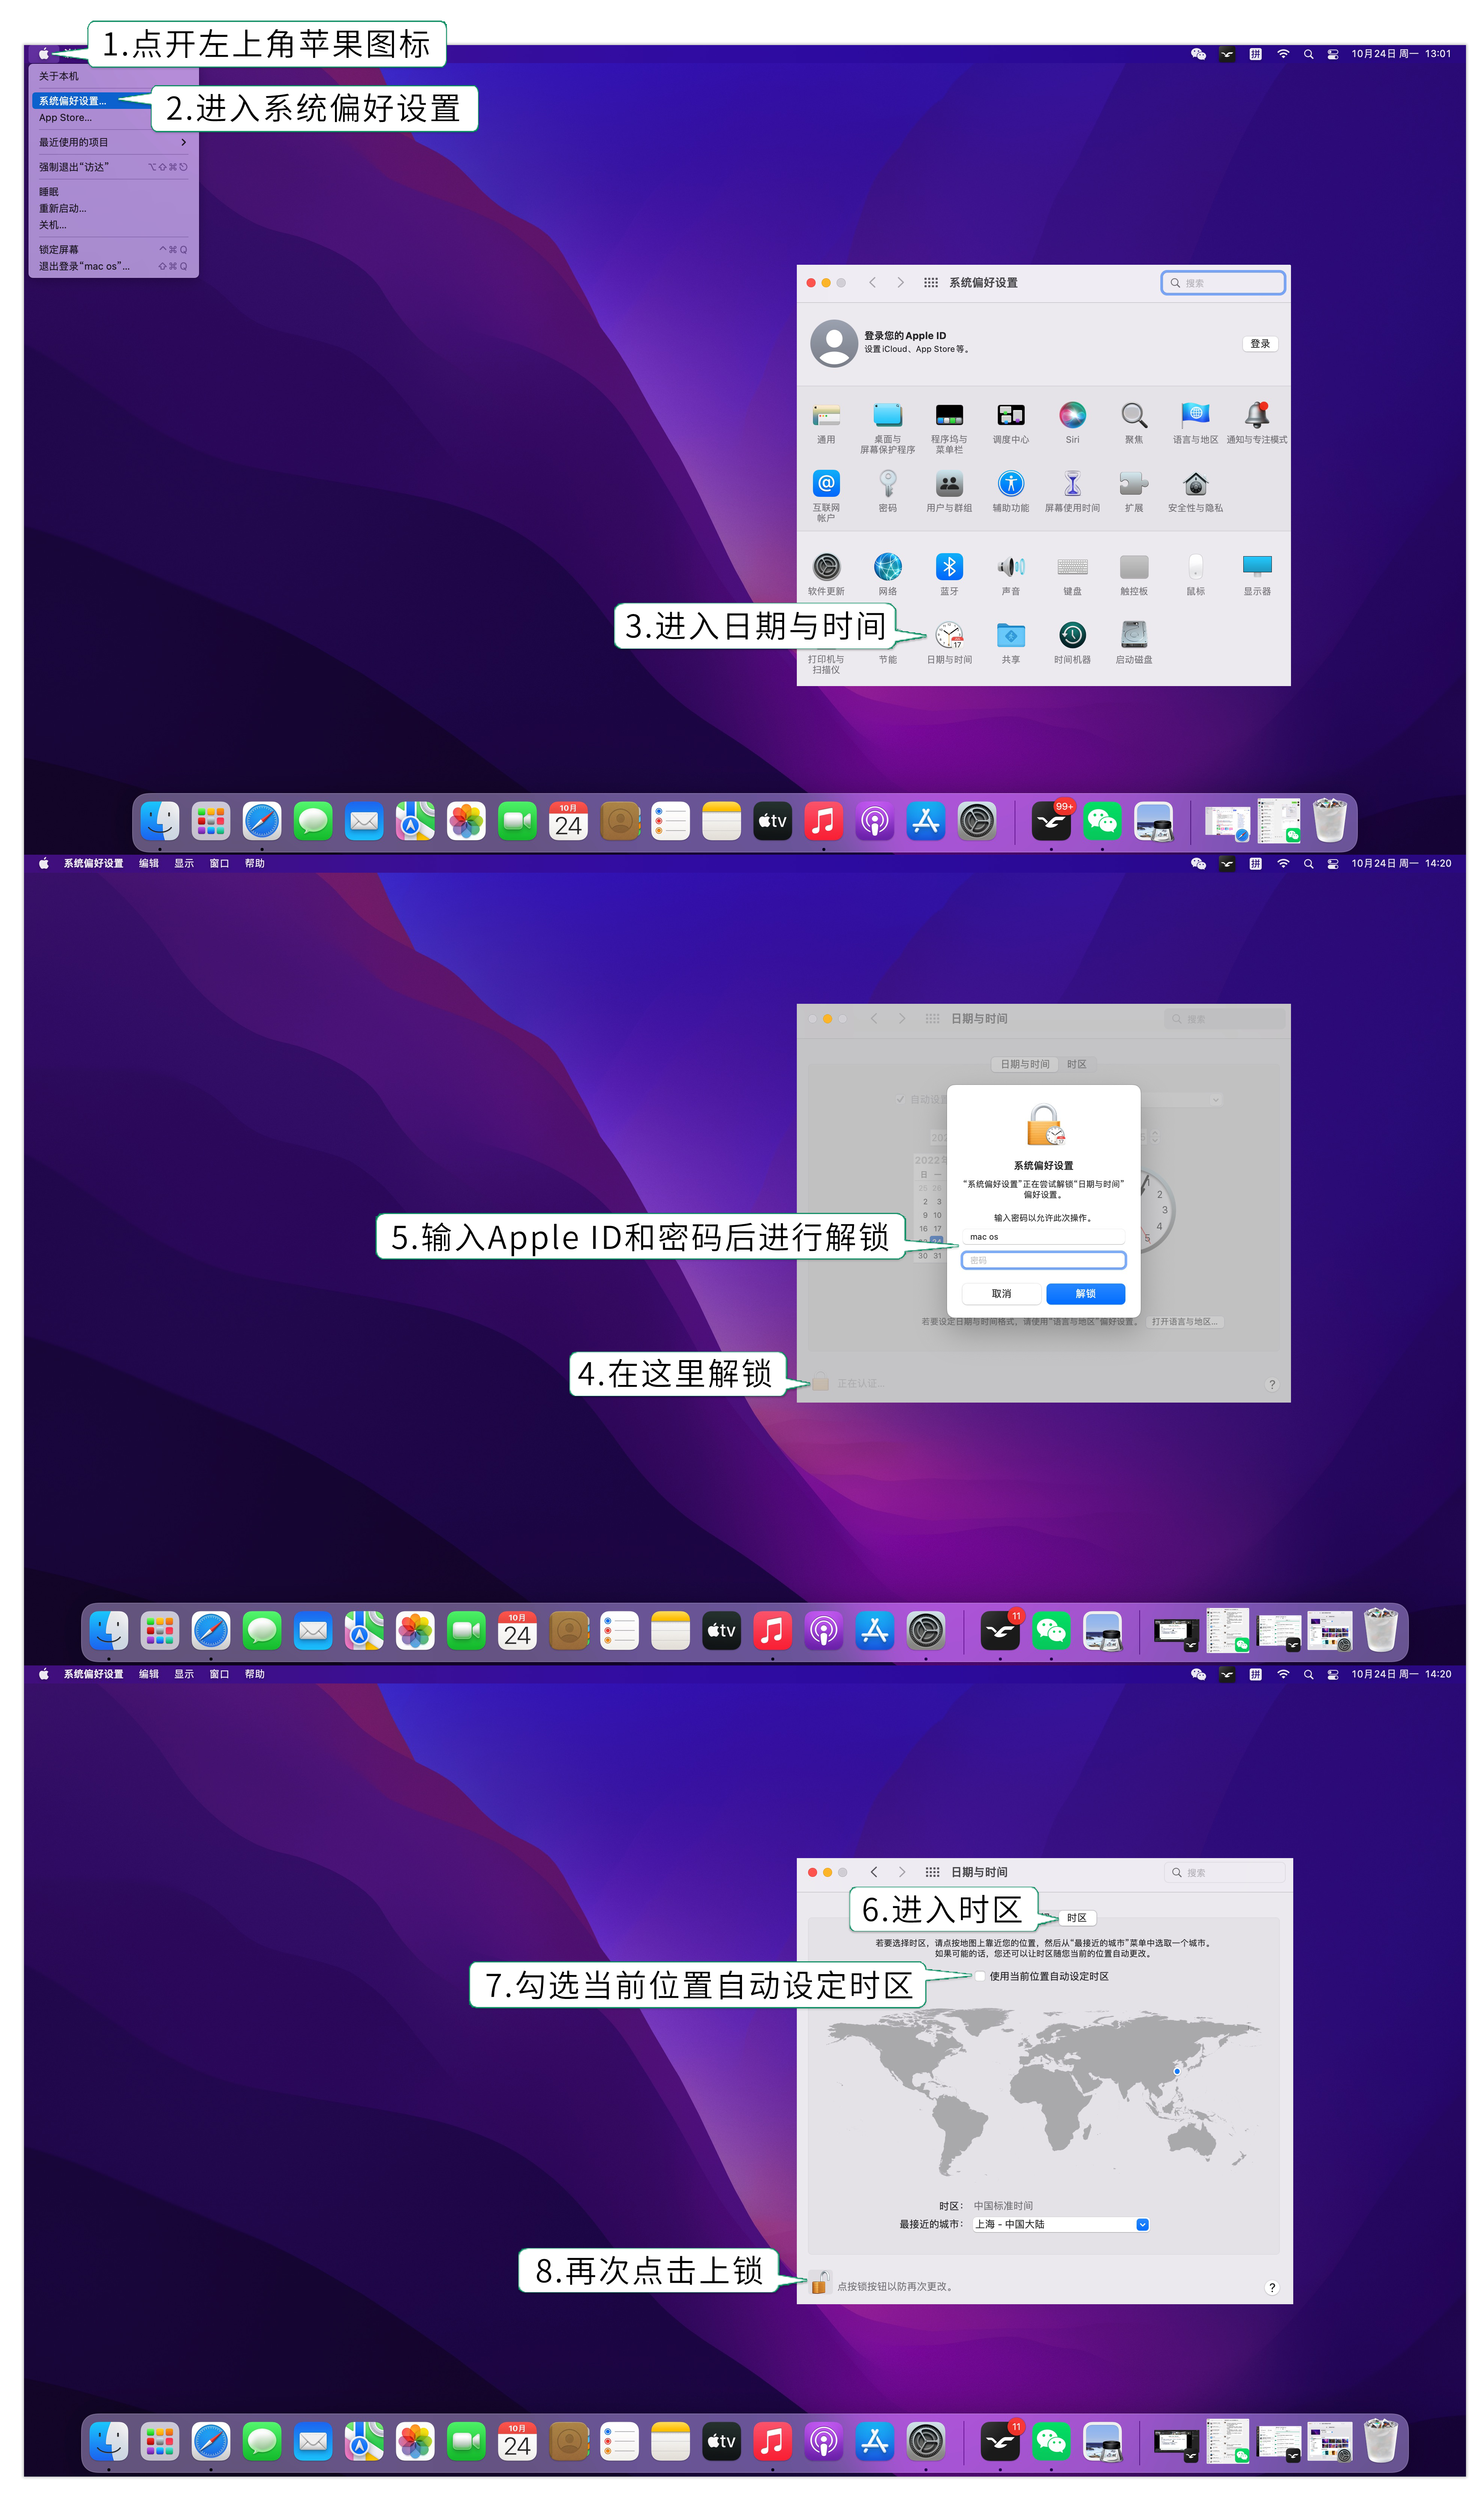Click dimmed 日期与时间 tab behind unlock dialog
The height and width of the screenshot is (2507, 1484).
(1025, 1064)
